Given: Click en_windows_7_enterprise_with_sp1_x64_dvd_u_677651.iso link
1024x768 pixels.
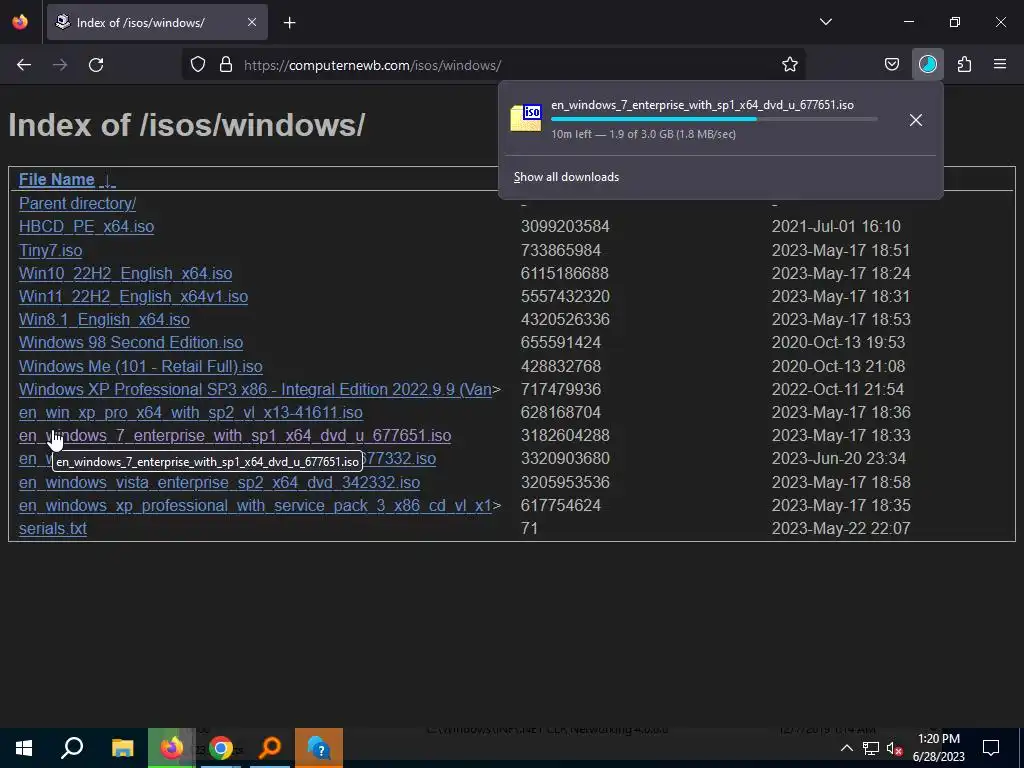Looking at the screenshot, I should [x=234, y=436].
